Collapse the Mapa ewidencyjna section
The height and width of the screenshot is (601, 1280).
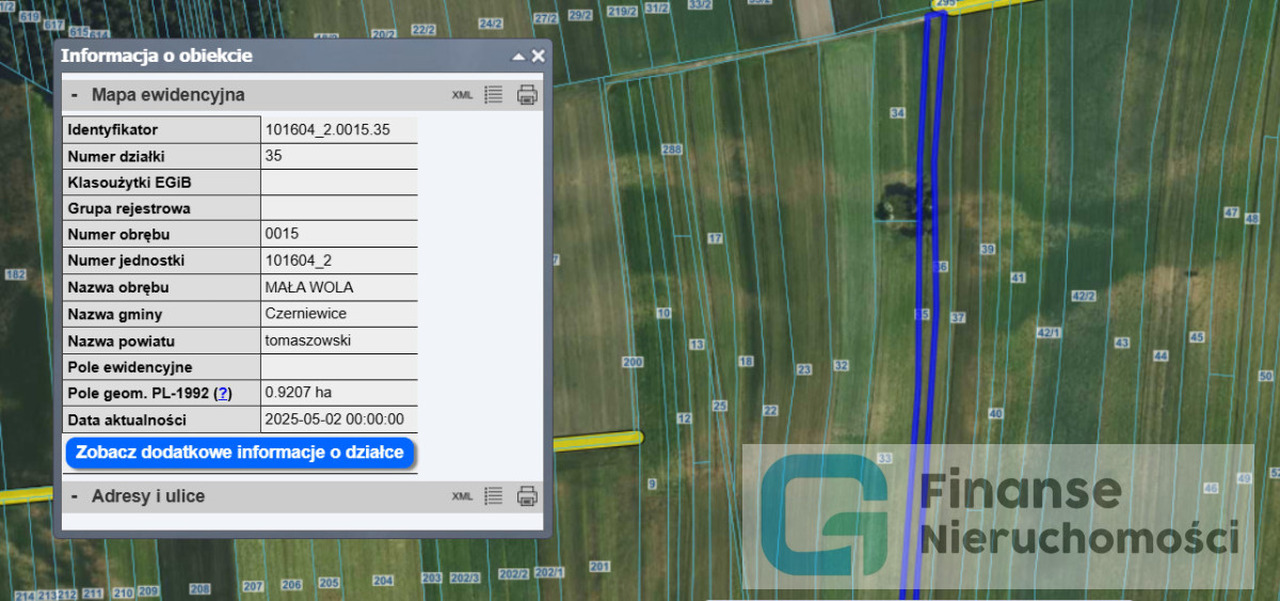click(75, 95)
